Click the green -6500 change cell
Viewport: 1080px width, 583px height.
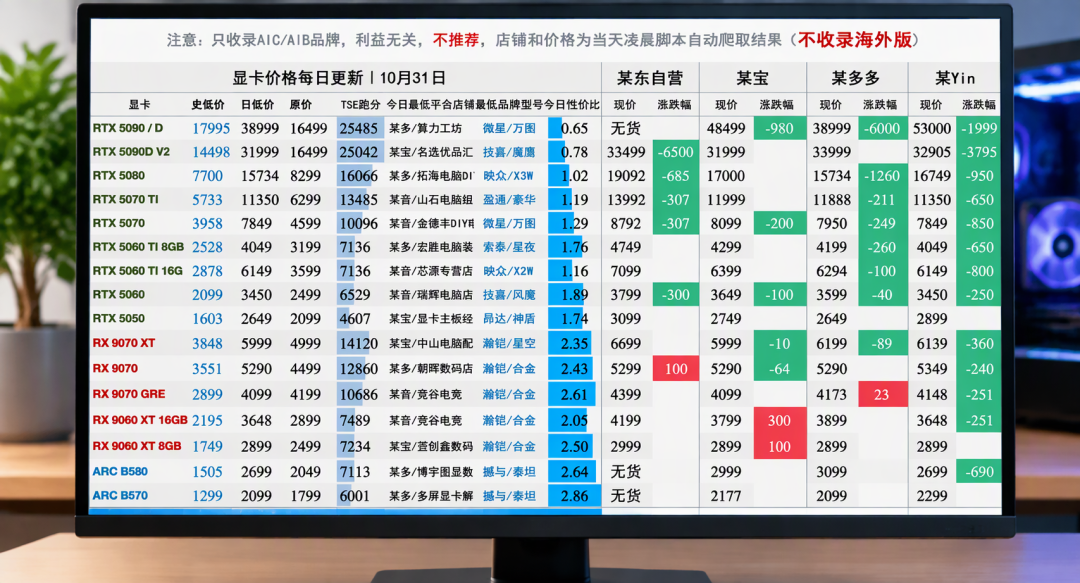[x=676, y=152]
